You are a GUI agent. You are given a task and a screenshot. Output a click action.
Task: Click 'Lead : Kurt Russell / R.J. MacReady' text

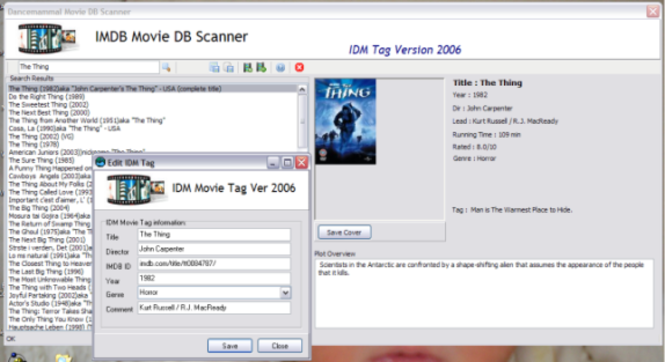click(505, 121)
